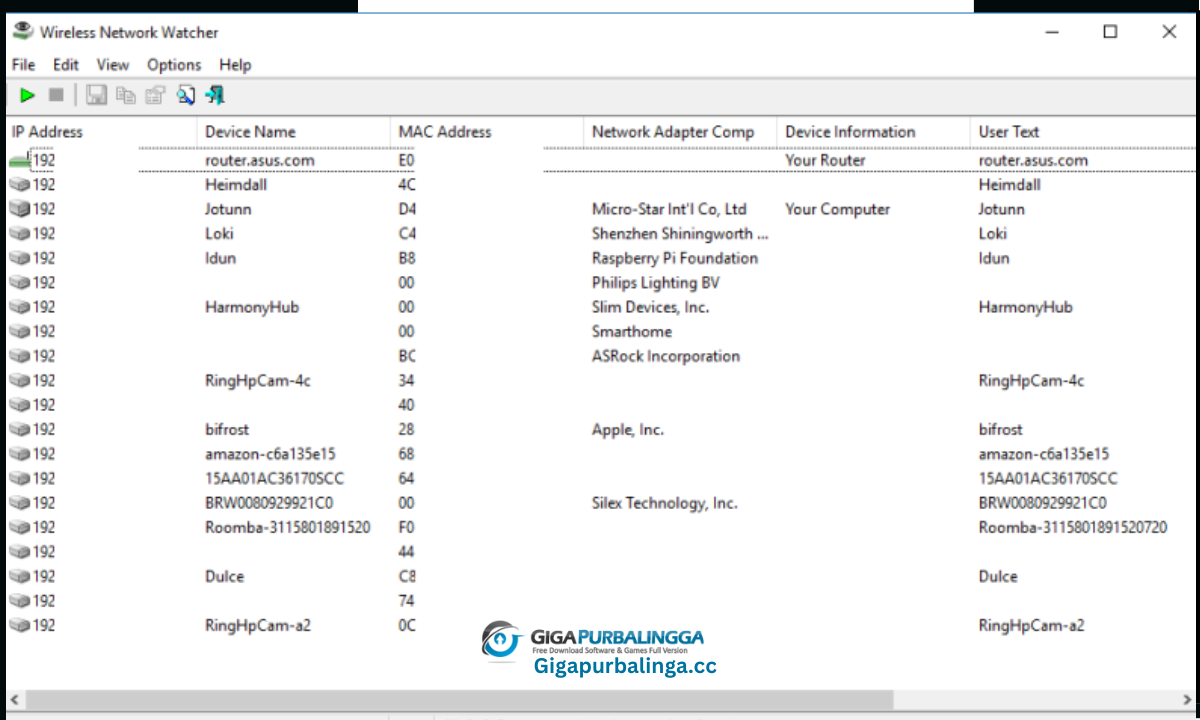Screen dimensions: 1200x720
Task: Click 'Roomba-3115801891520720' user text cell
Action: click(1073, 527)
